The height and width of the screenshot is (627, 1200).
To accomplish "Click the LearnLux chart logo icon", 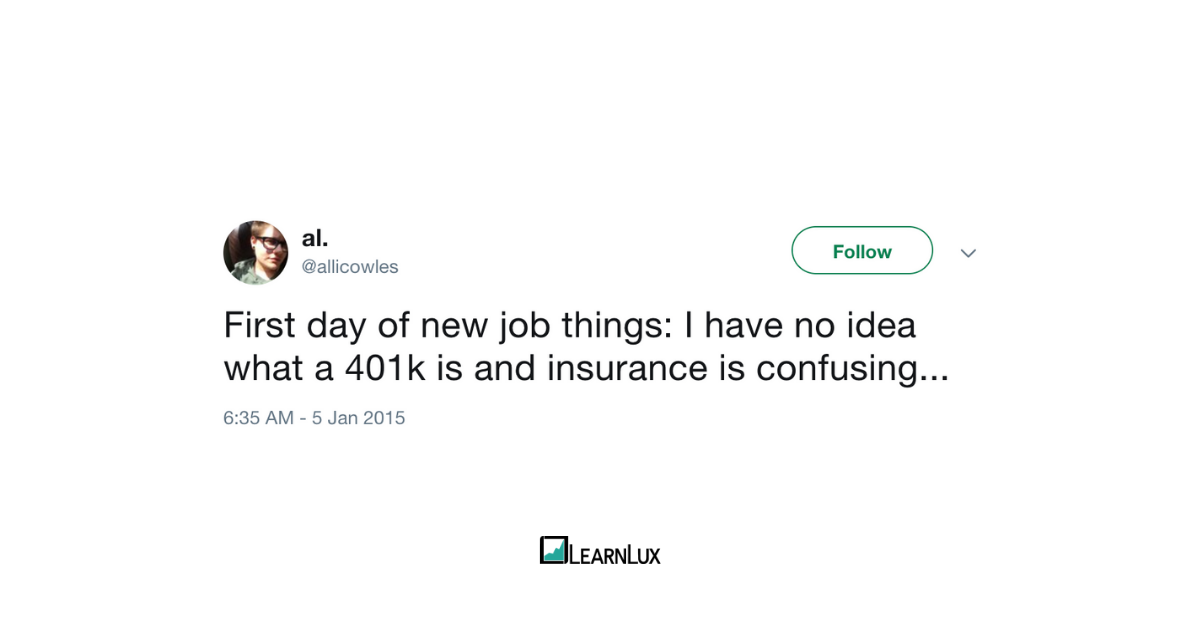I will pyautogui.click(x=554, y=550).
